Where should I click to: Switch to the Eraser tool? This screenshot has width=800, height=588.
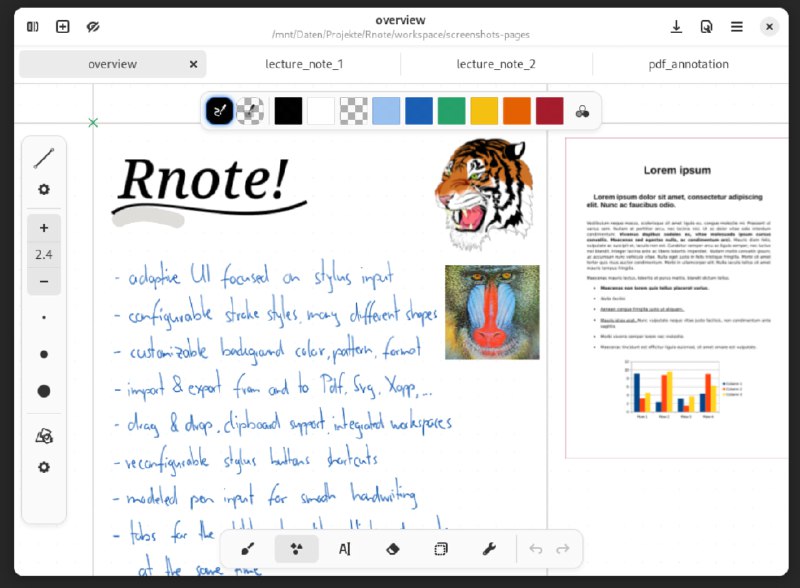[x=392, y=548]
